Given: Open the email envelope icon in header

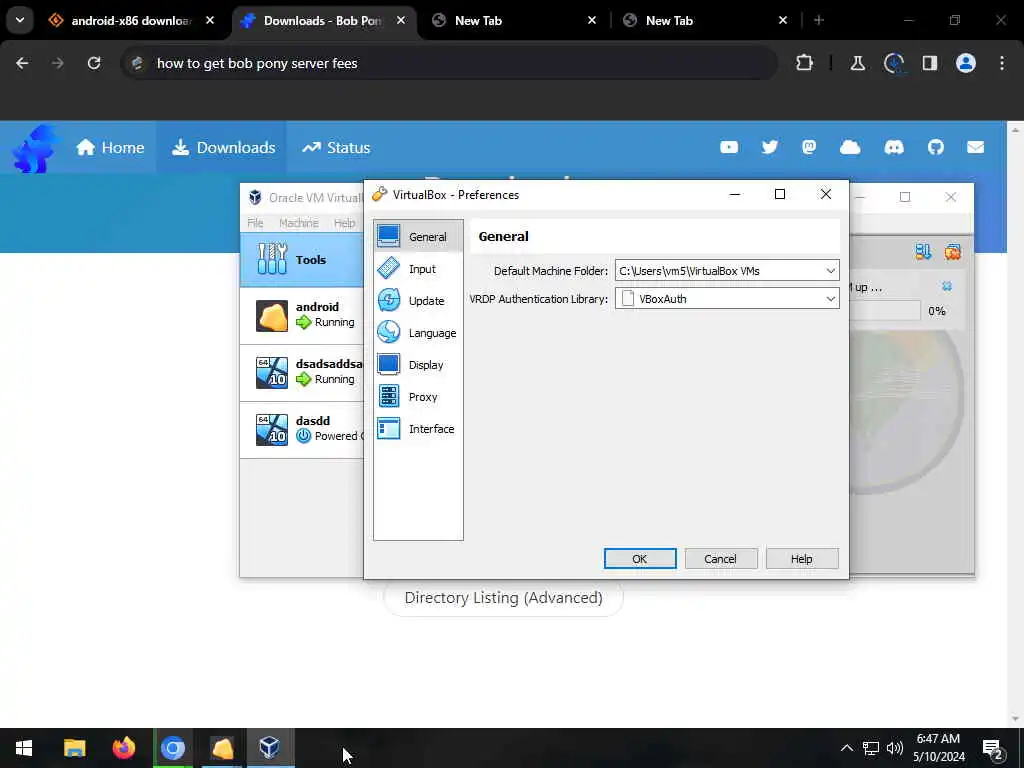Looking at the screenshot, I should (x=976, y=148).
